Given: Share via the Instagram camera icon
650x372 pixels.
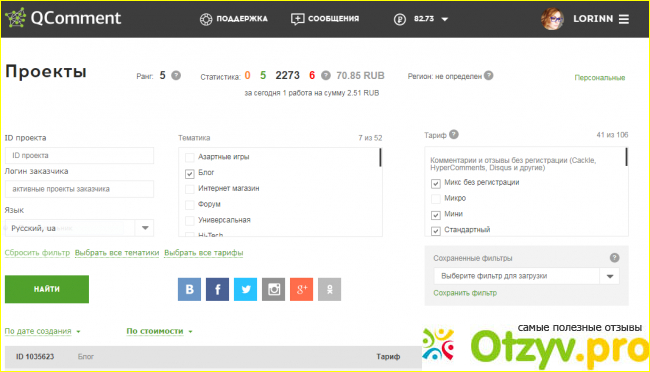Looking at the screenshot, I should click(274, 289).
